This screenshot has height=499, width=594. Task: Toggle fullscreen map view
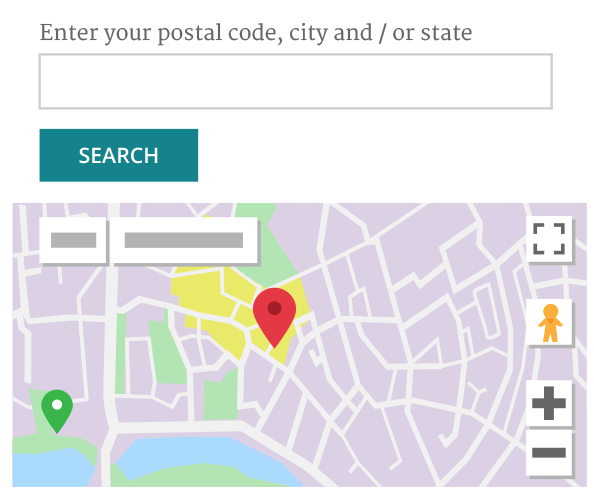pyautogui.click(x=549, y=239)
